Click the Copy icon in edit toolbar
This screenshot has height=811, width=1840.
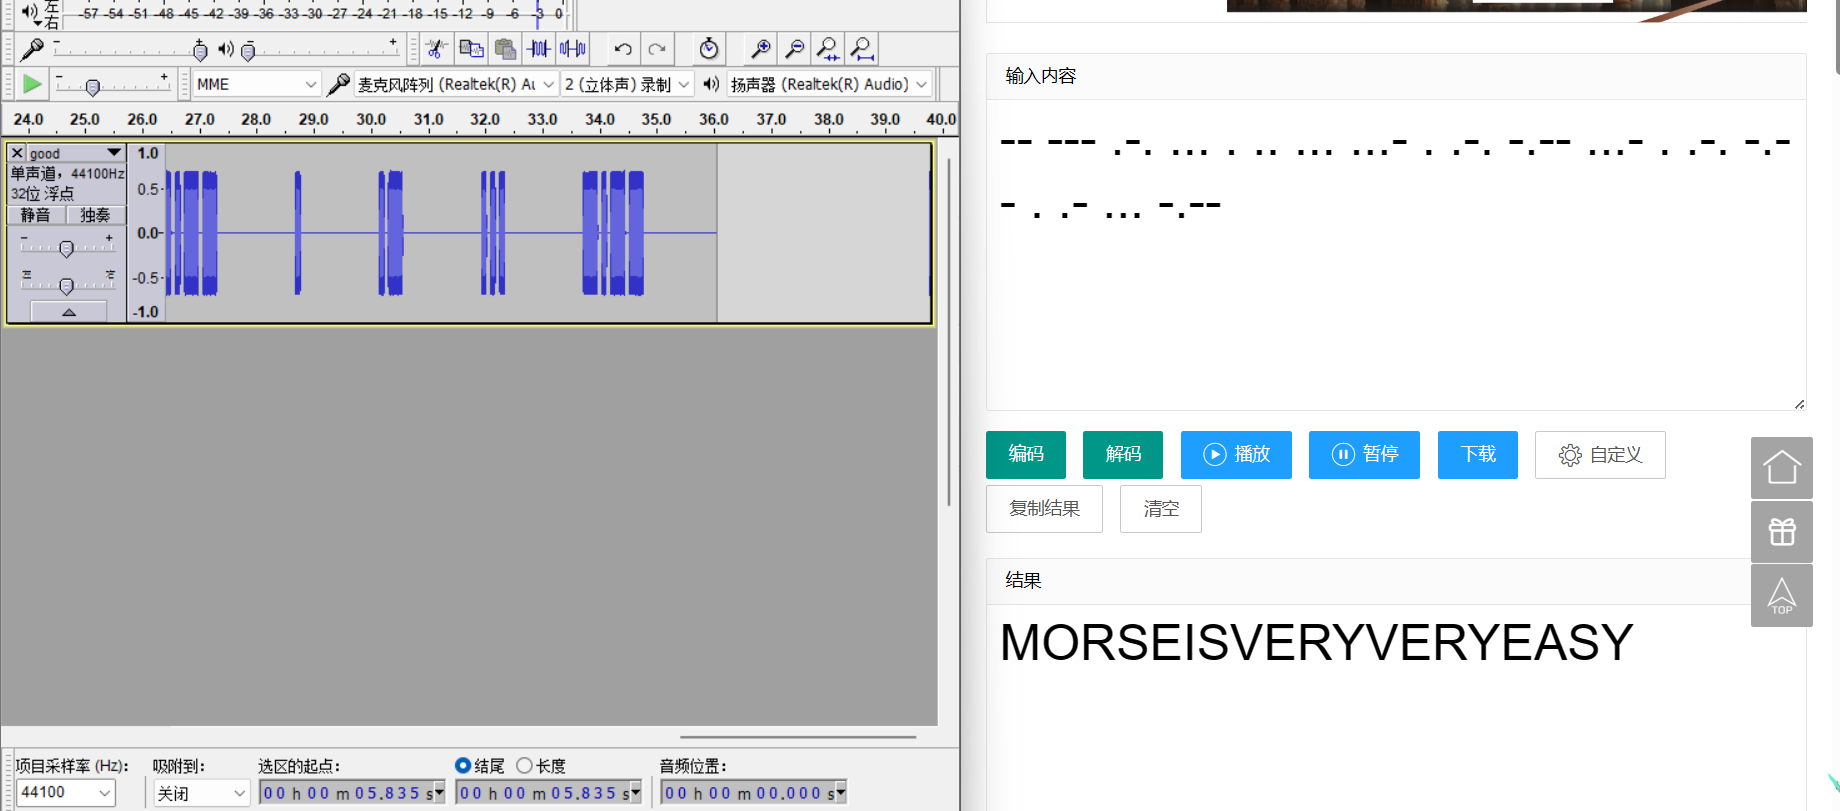click(471, 49)
